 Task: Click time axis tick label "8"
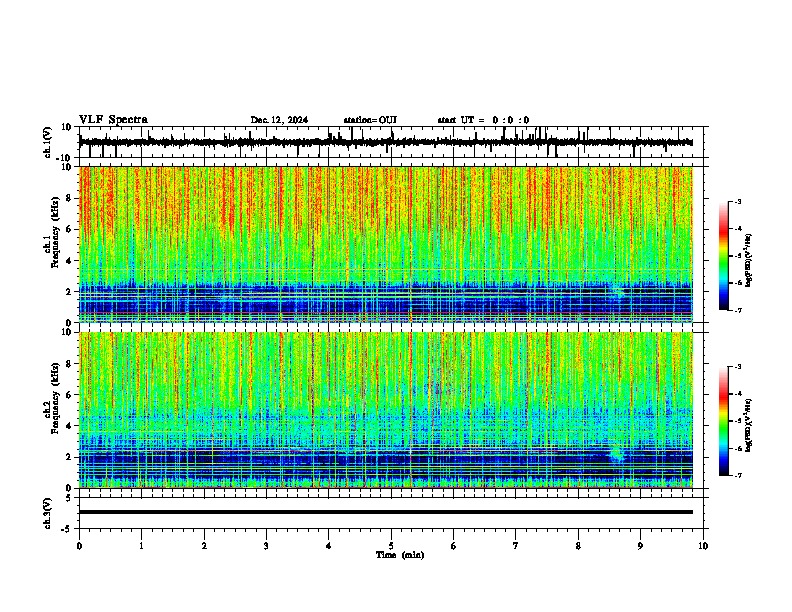578,546
